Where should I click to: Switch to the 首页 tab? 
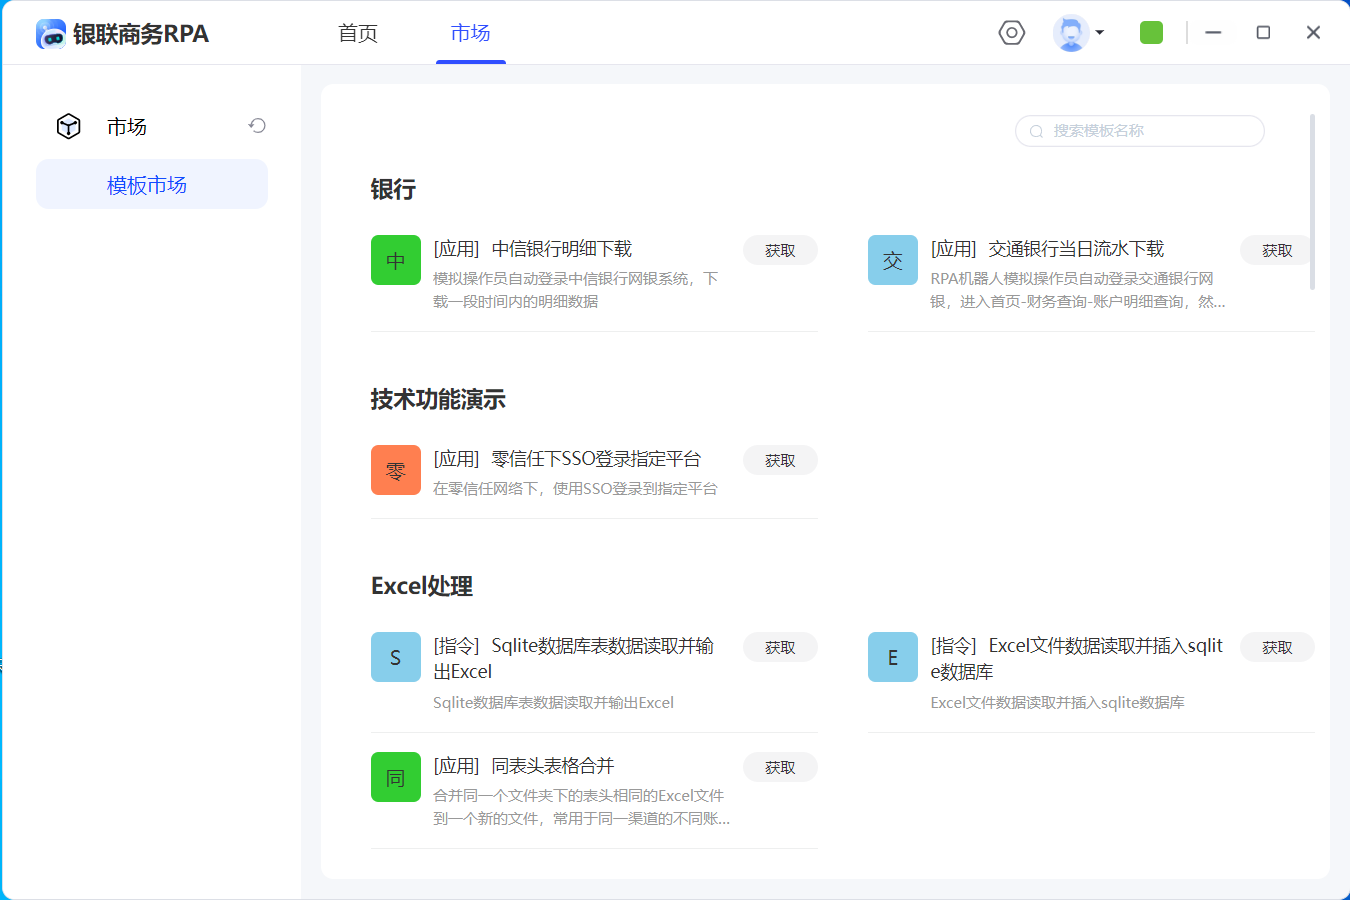click(x=358, y=33)
